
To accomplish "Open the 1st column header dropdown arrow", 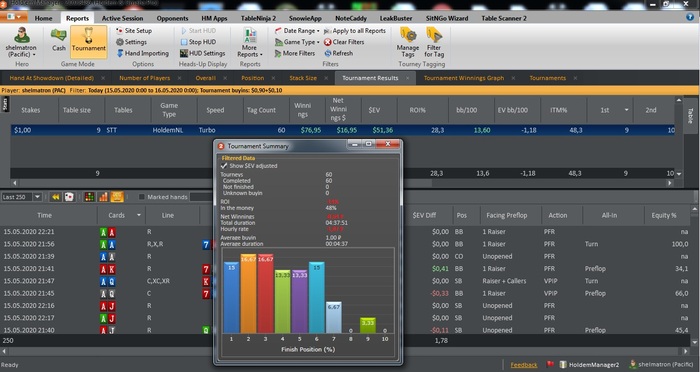I will [x=626, y=110].
